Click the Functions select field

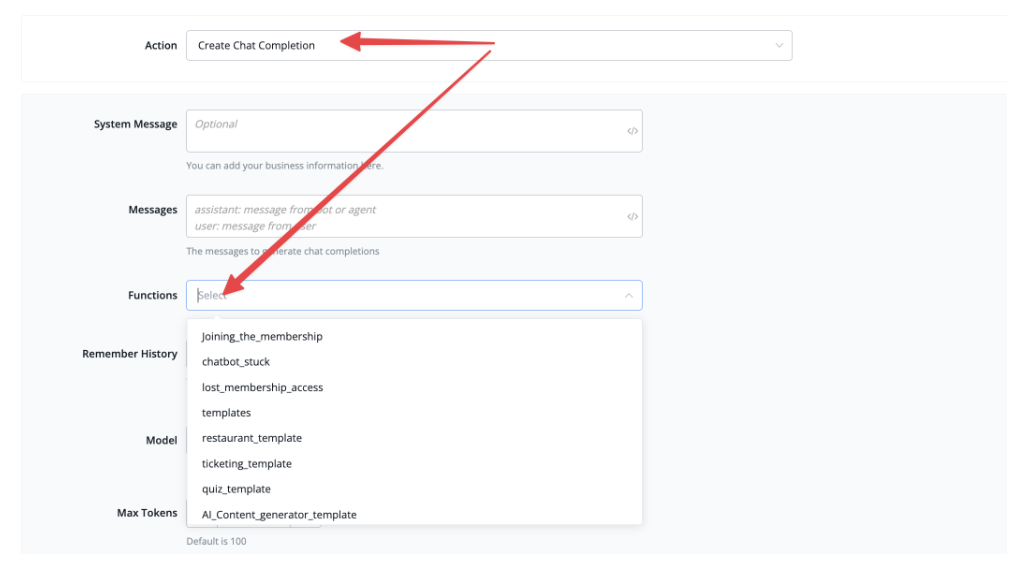[x=414, y=296]
